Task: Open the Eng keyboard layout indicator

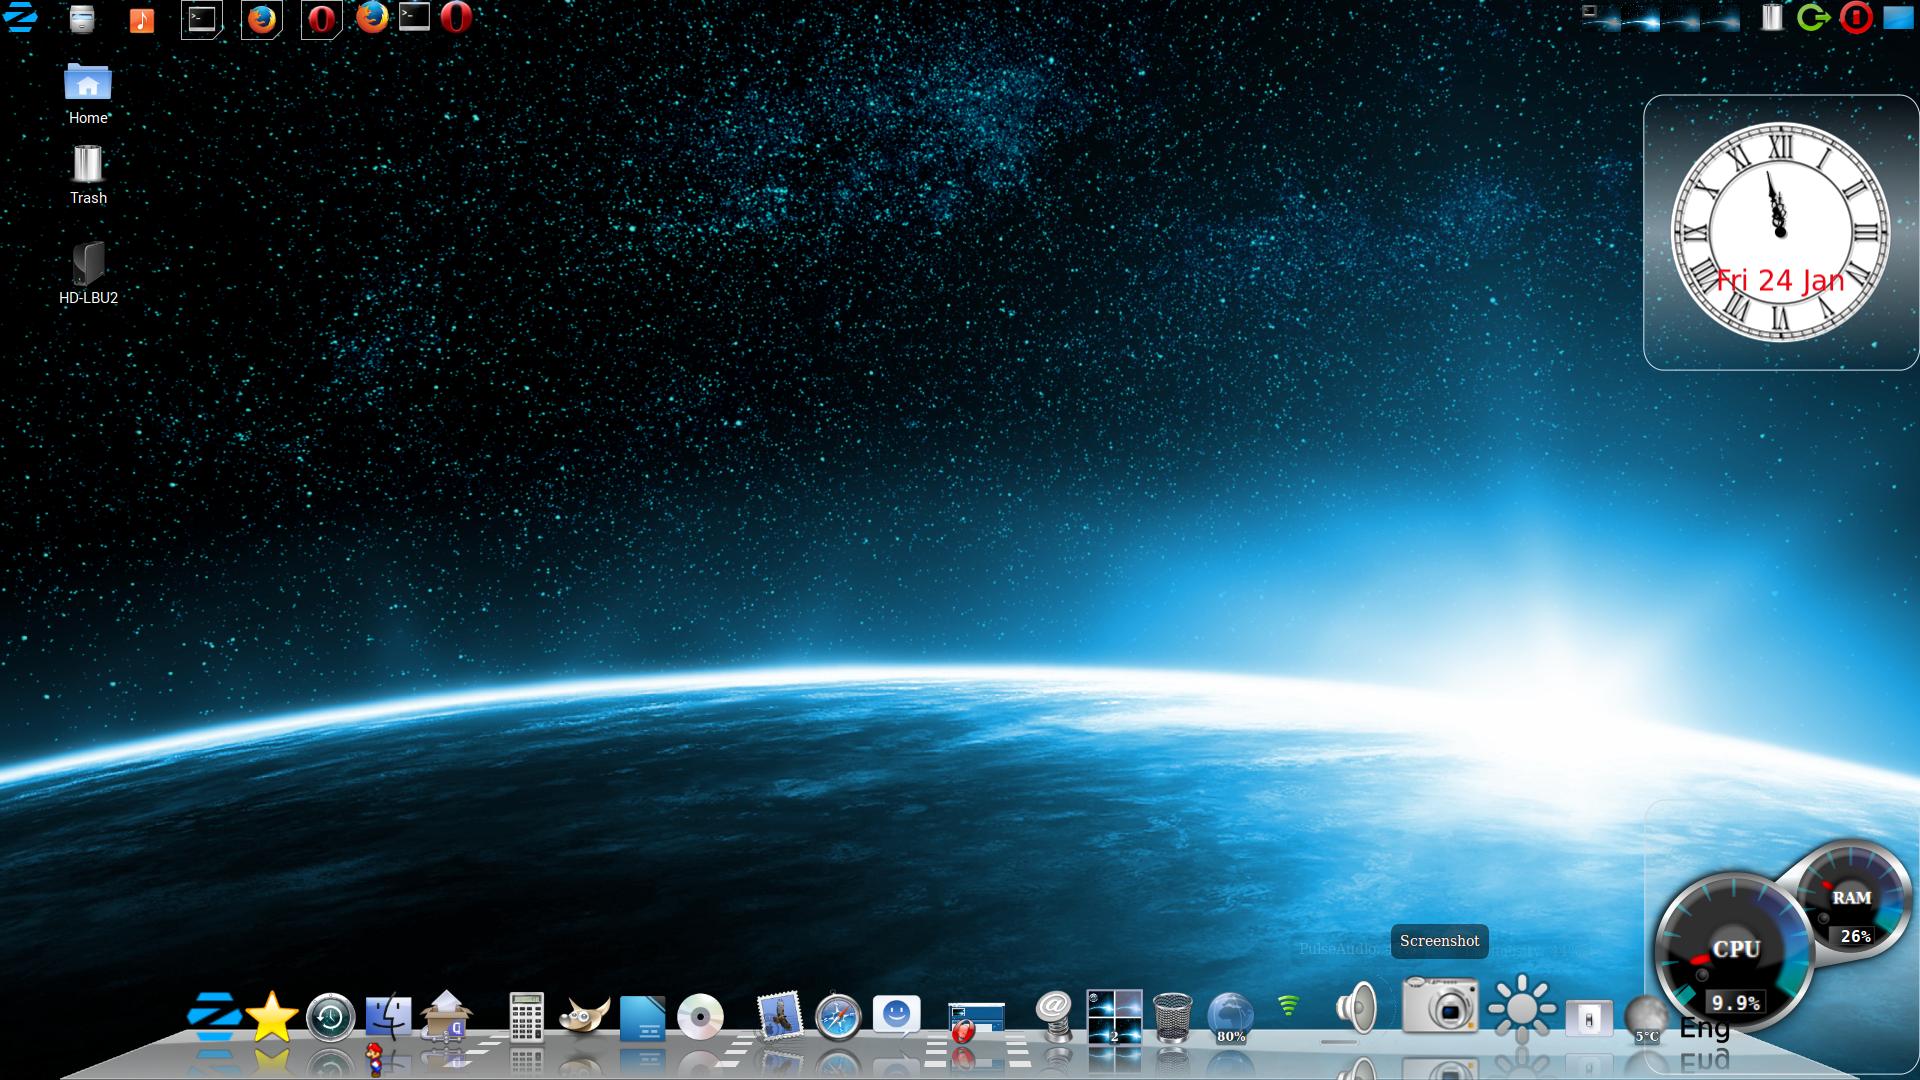Action: click(x=1704, y=1028)
